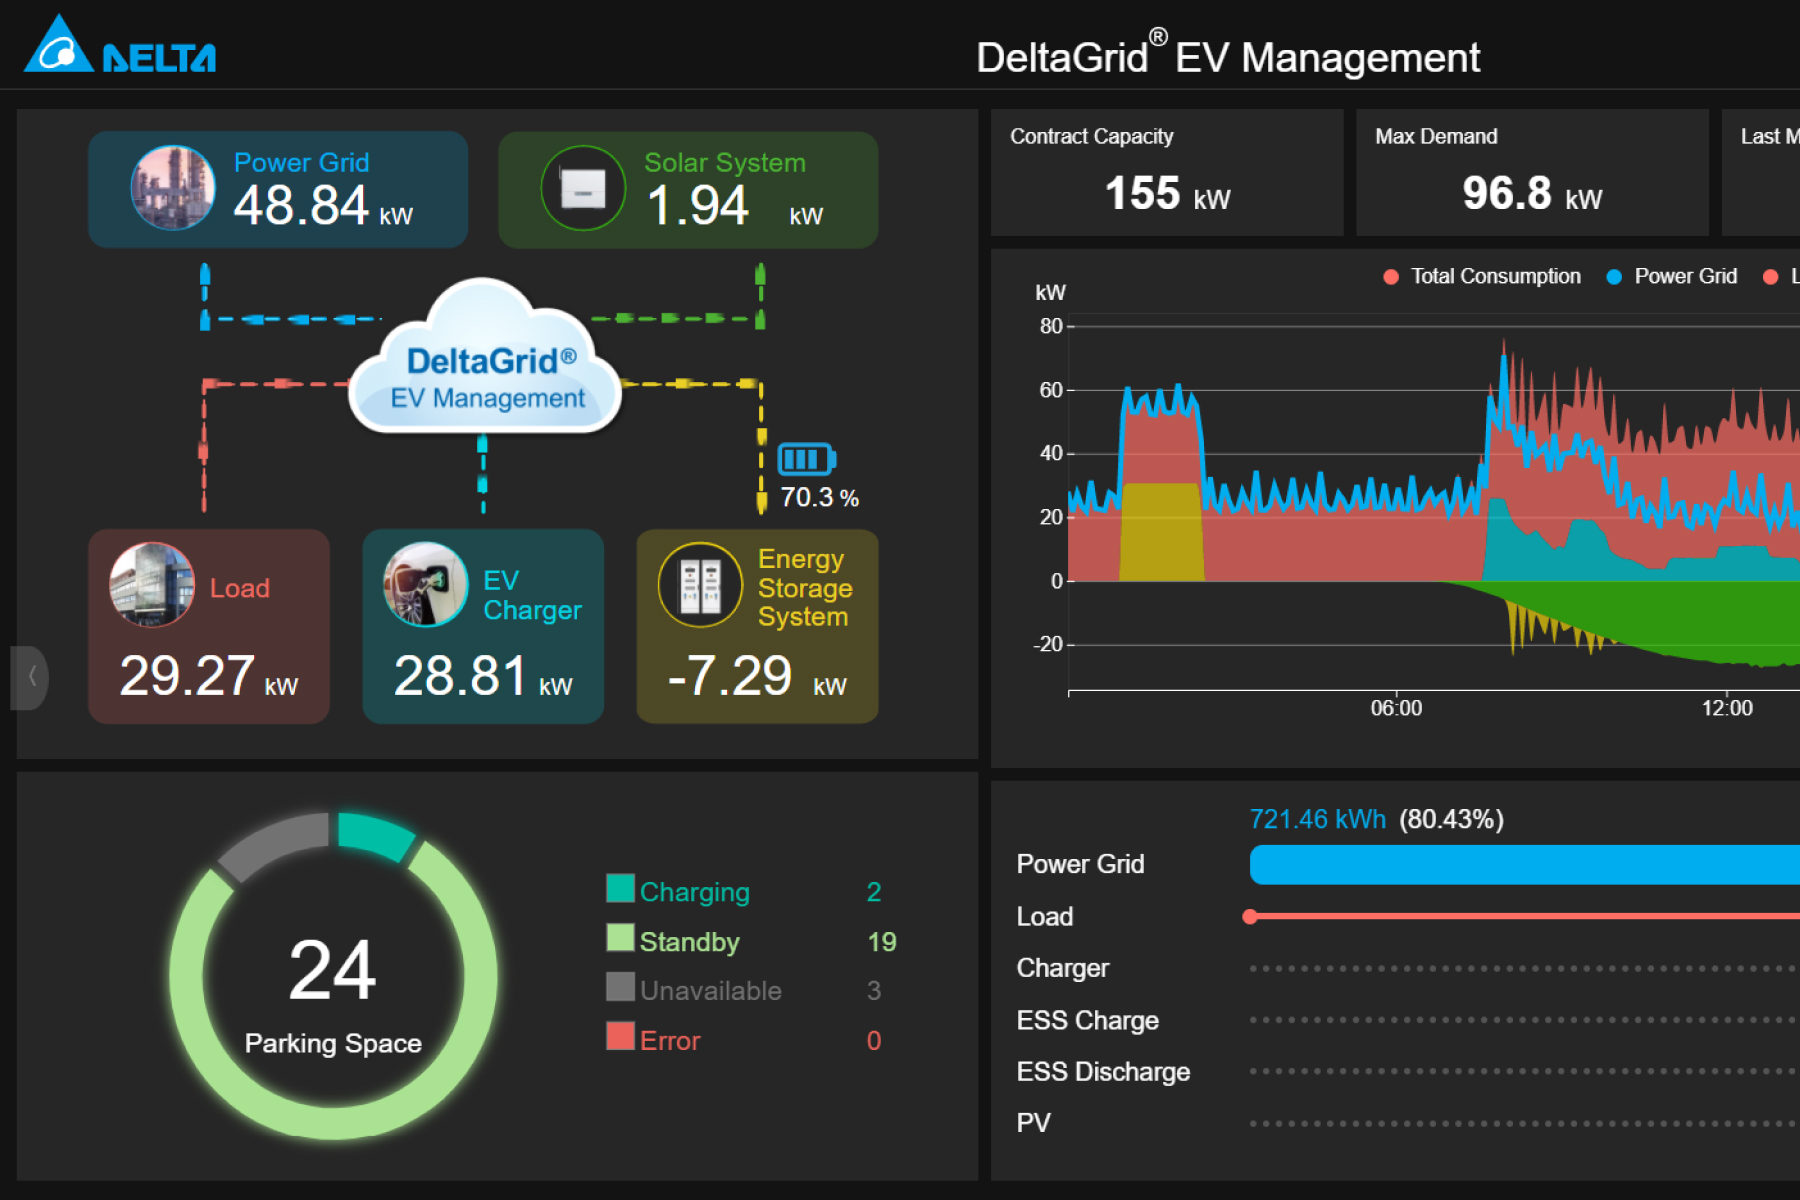The height and width of the screenshot is (1200, 1800).
Task: Click the Load row label in energy panel
Action: [1045, 917]
